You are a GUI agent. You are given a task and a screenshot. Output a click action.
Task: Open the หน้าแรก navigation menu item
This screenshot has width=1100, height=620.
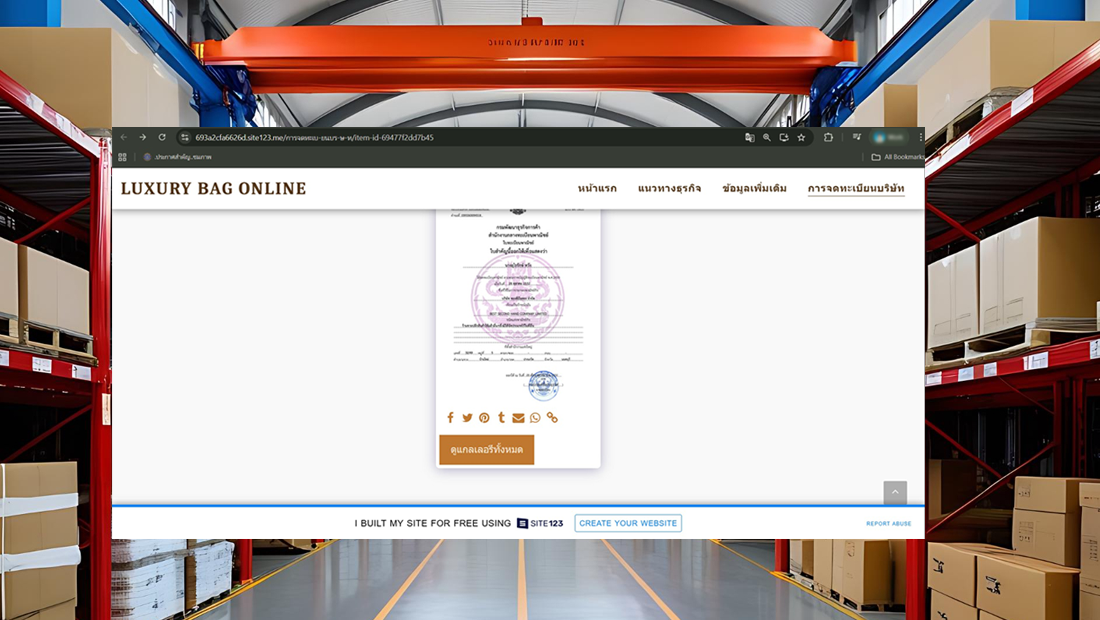pyautogui.click(x=597, y=189)
